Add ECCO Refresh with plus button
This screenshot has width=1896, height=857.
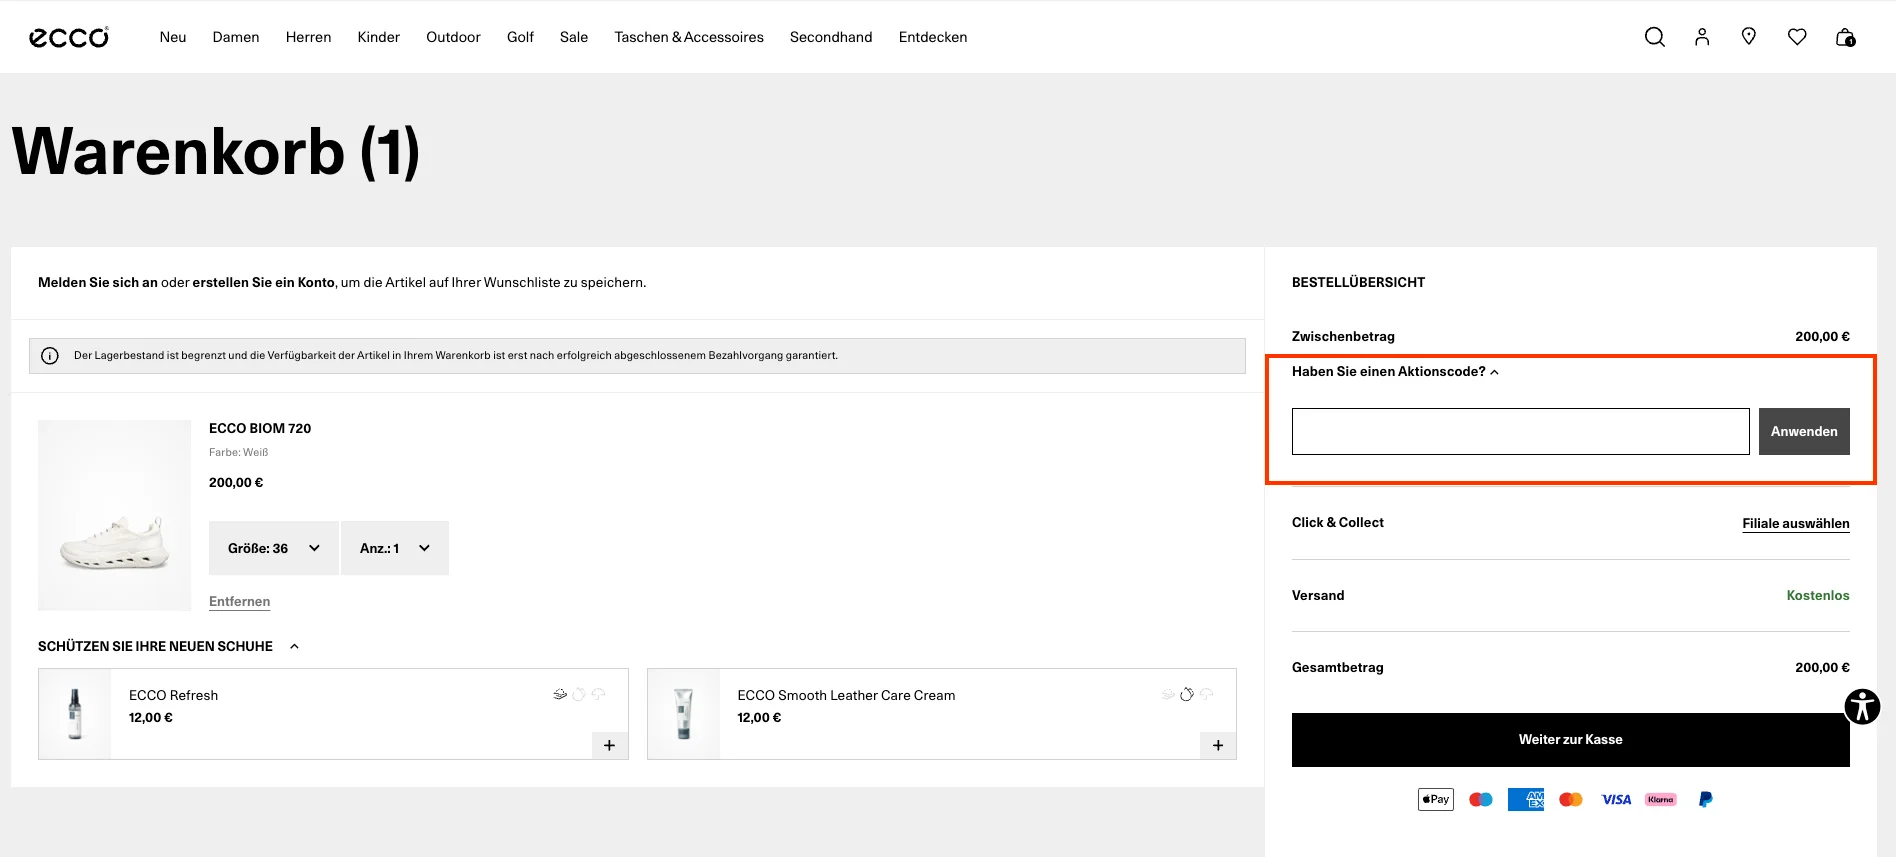(x=609, y=745)
